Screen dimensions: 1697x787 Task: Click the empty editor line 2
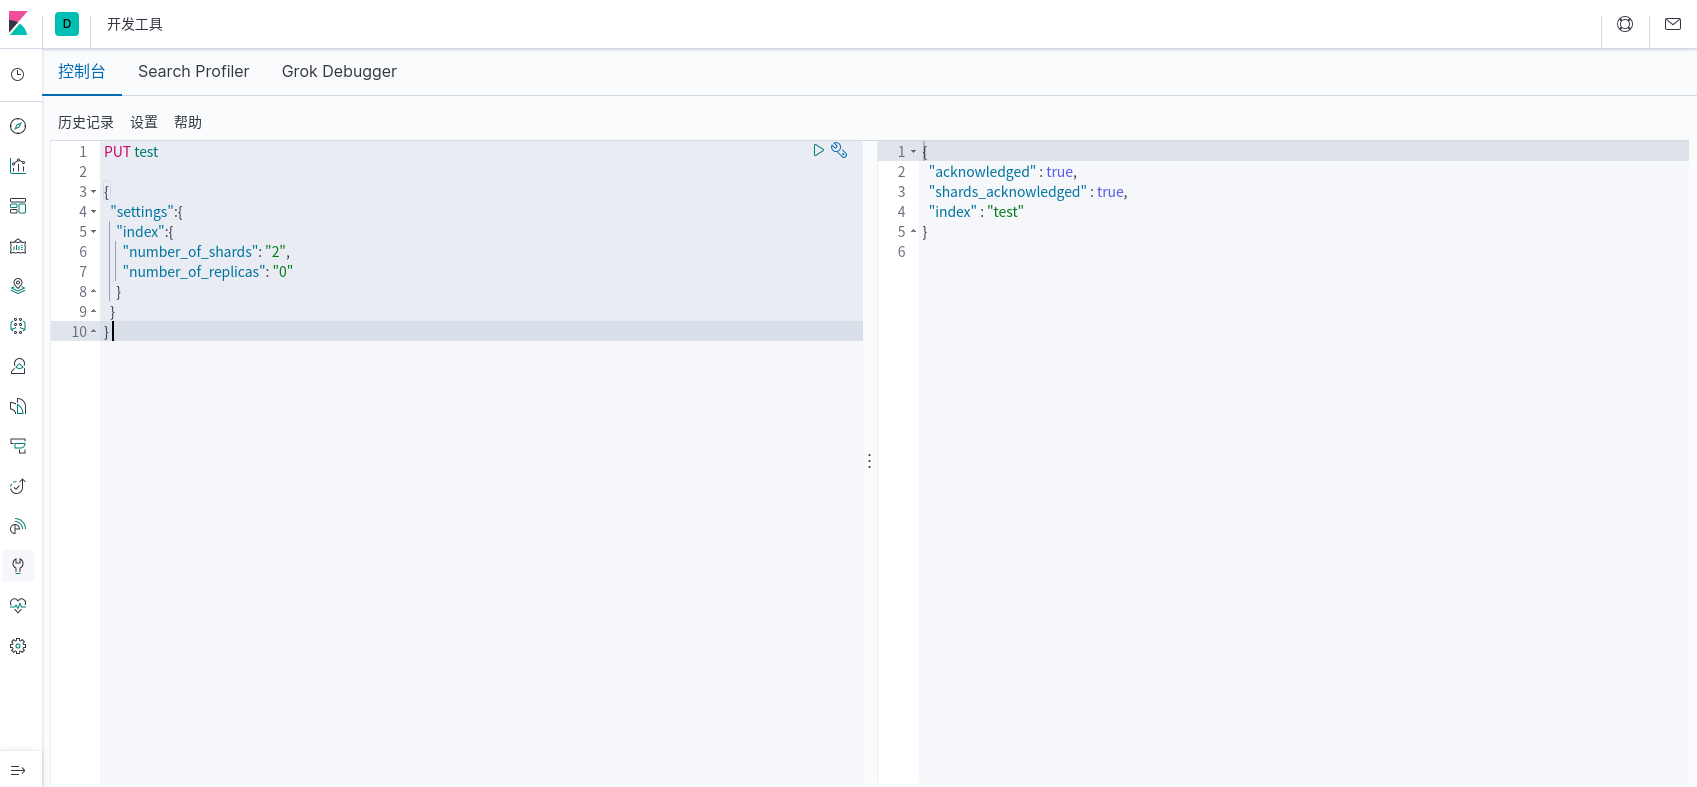[481, 172]
